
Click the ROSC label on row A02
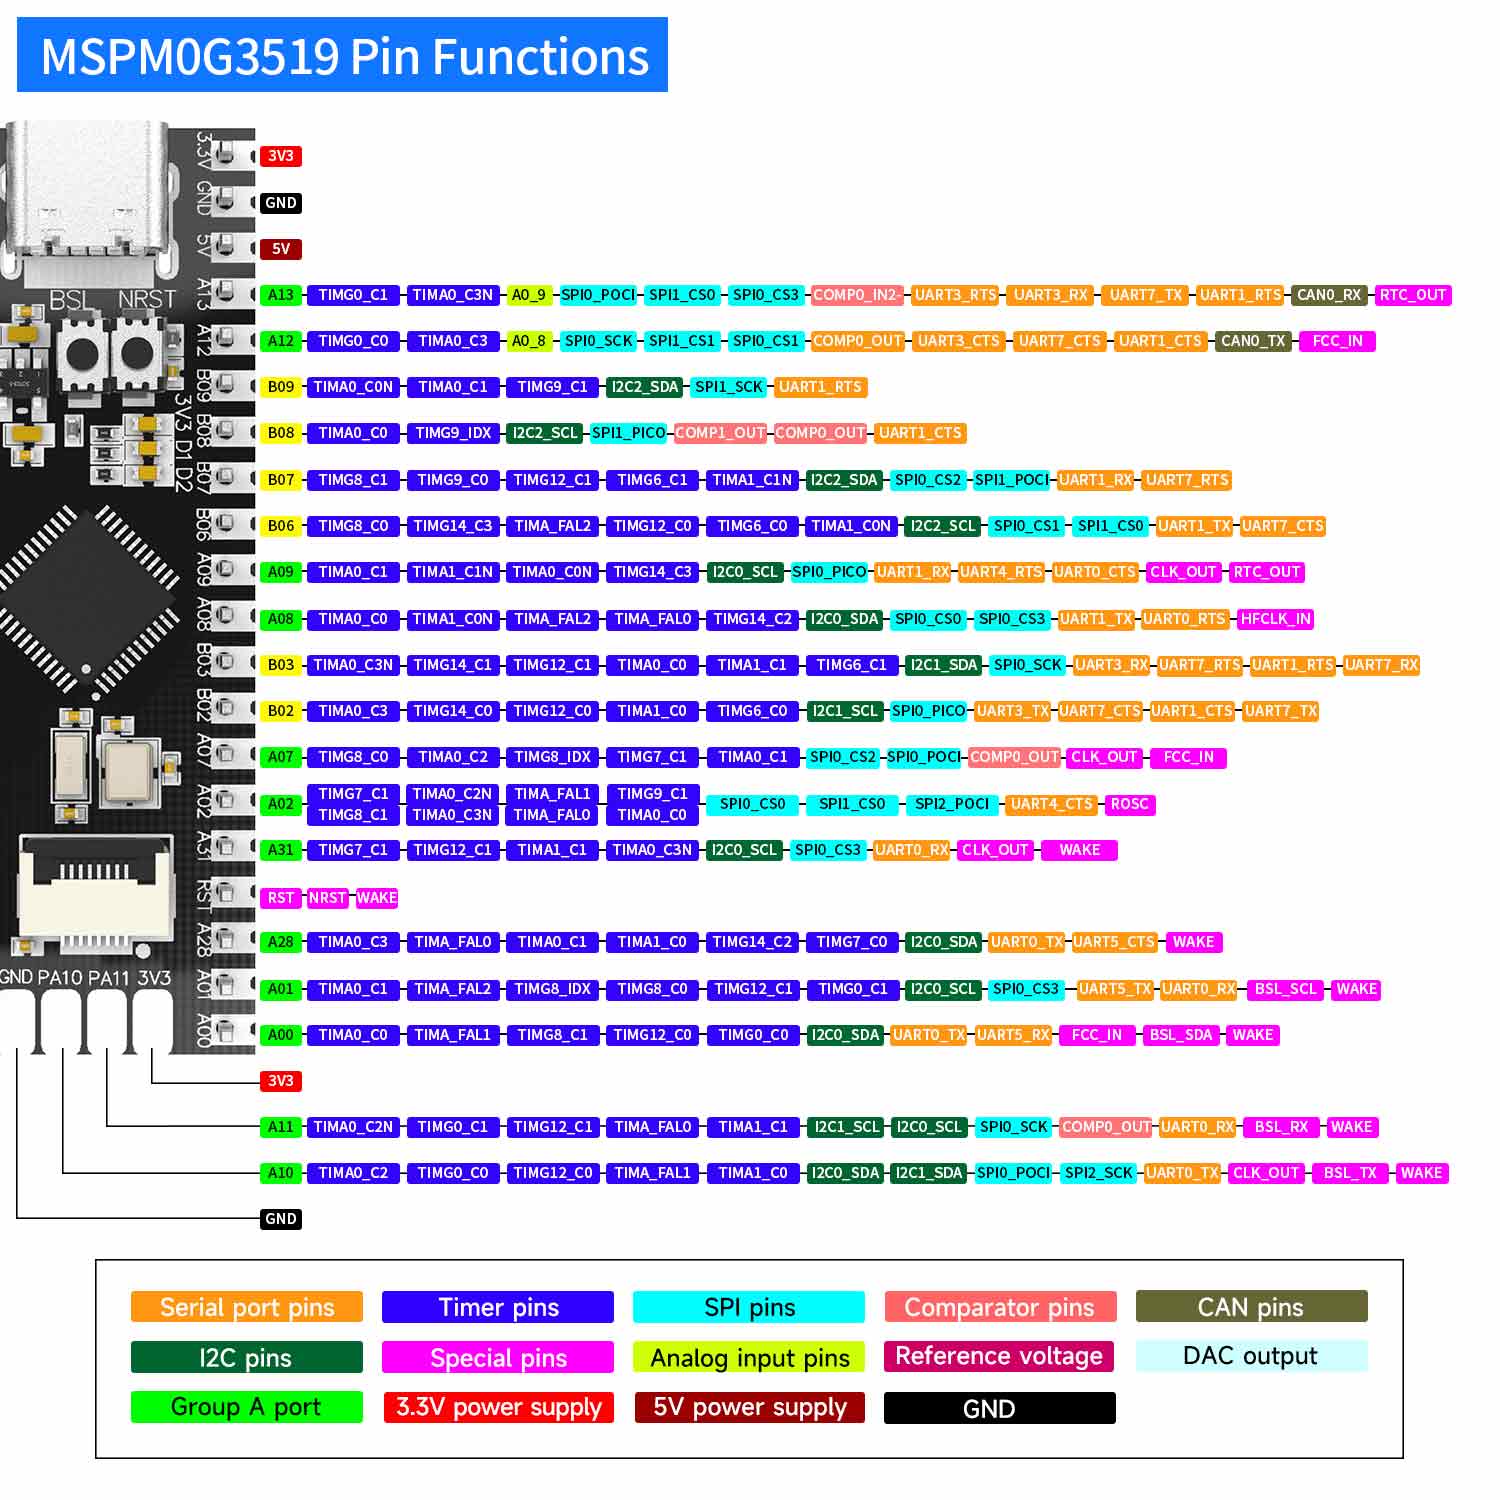tap(1130, 804)
